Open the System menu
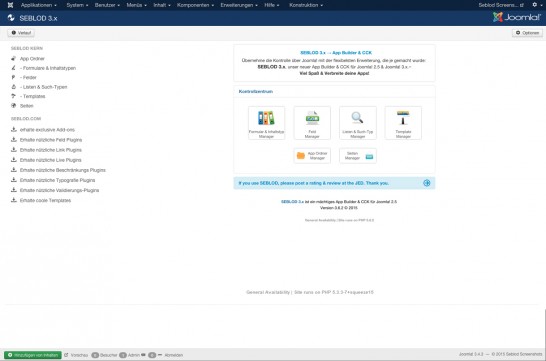The height and width of the screenshot is (361, 546). tap(77, 5)
